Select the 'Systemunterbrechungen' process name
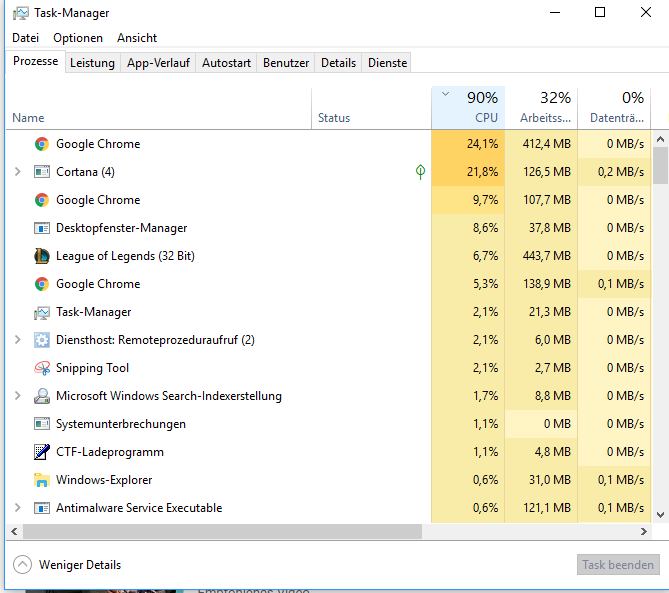Screen dimensions: 669x593 (x=121, y=424)
